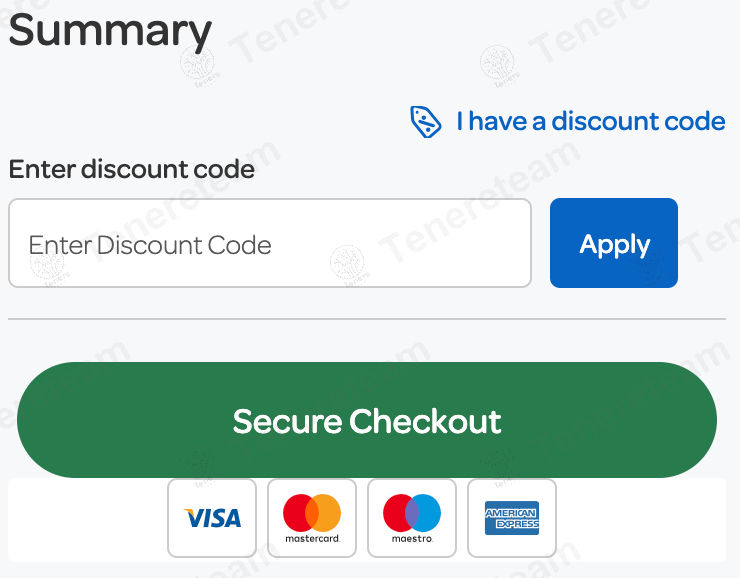Apply the entered discount code
This screenshot has height=578, width=740.
(x=614, y=244)
